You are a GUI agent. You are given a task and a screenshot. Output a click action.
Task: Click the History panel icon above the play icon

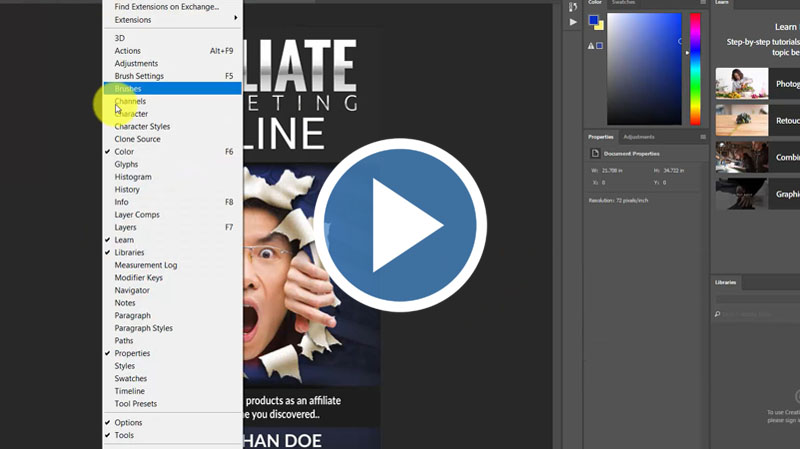(573, 5)
